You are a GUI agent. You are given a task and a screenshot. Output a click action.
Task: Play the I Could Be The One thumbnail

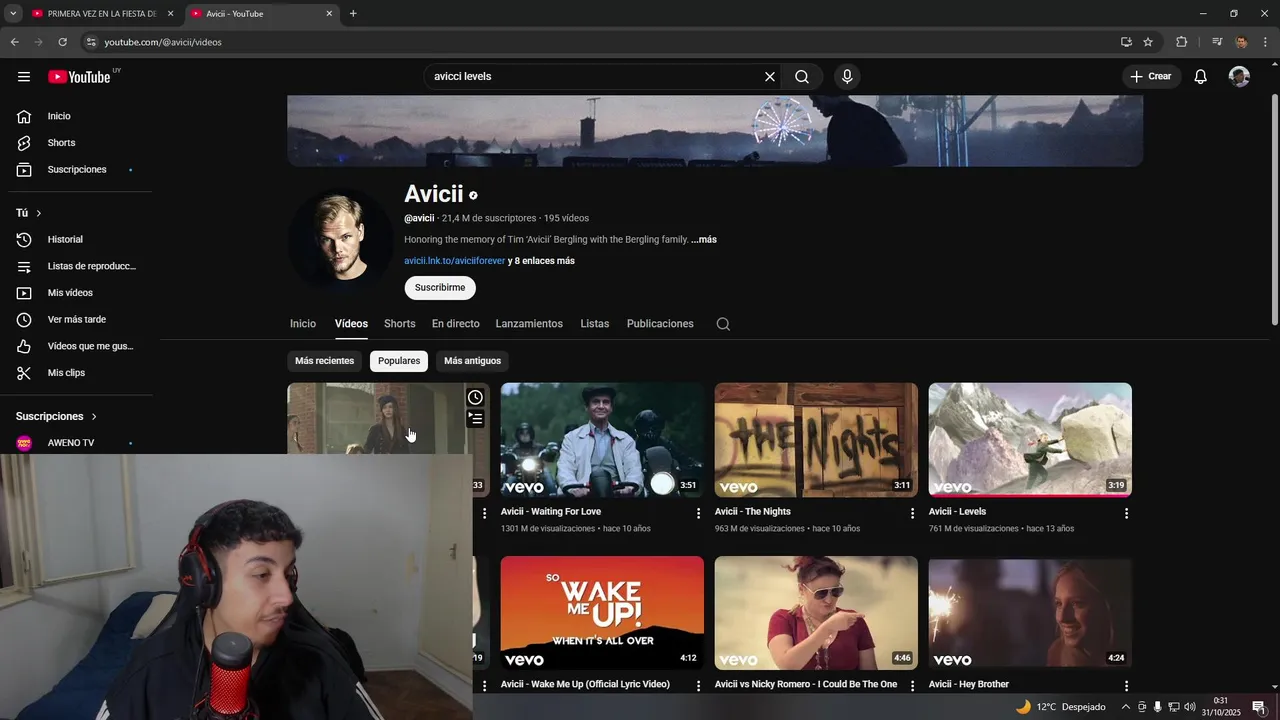[816, 613]
